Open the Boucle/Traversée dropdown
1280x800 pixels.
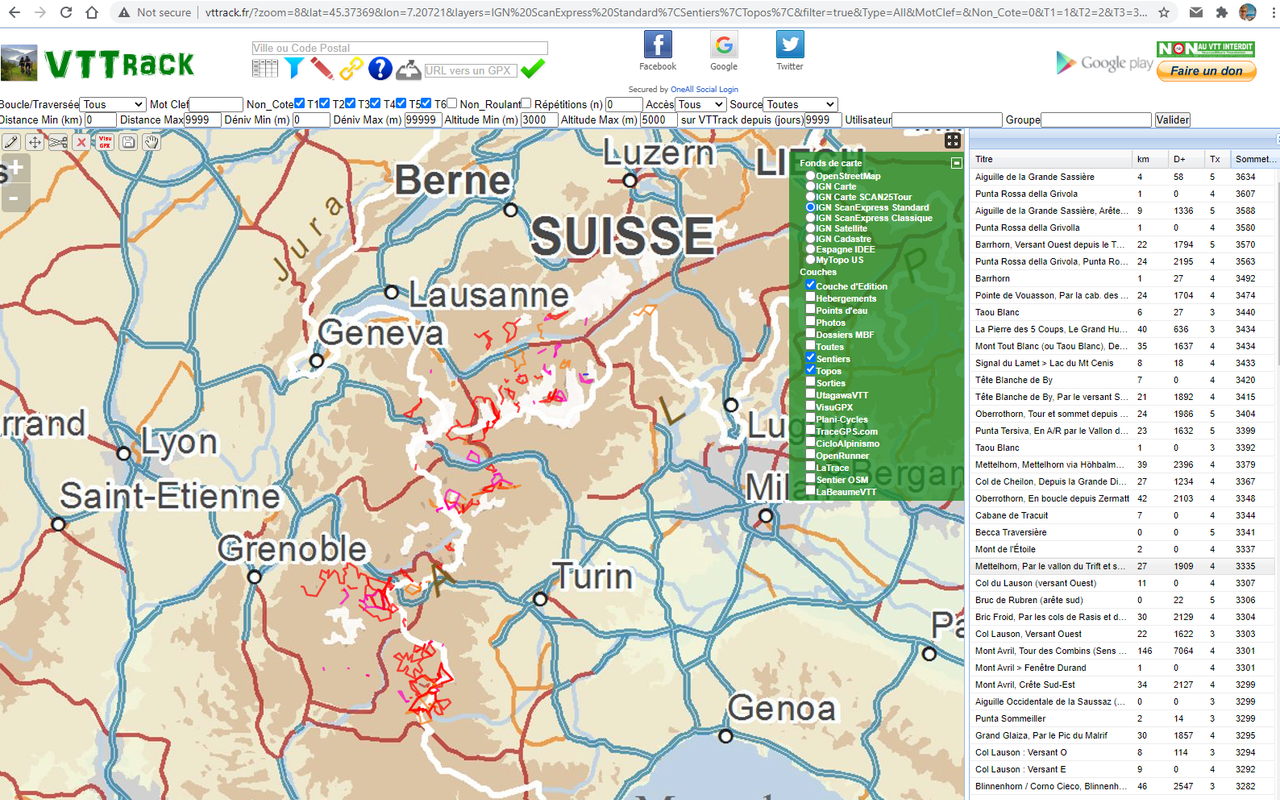click(x=113, y=103)
